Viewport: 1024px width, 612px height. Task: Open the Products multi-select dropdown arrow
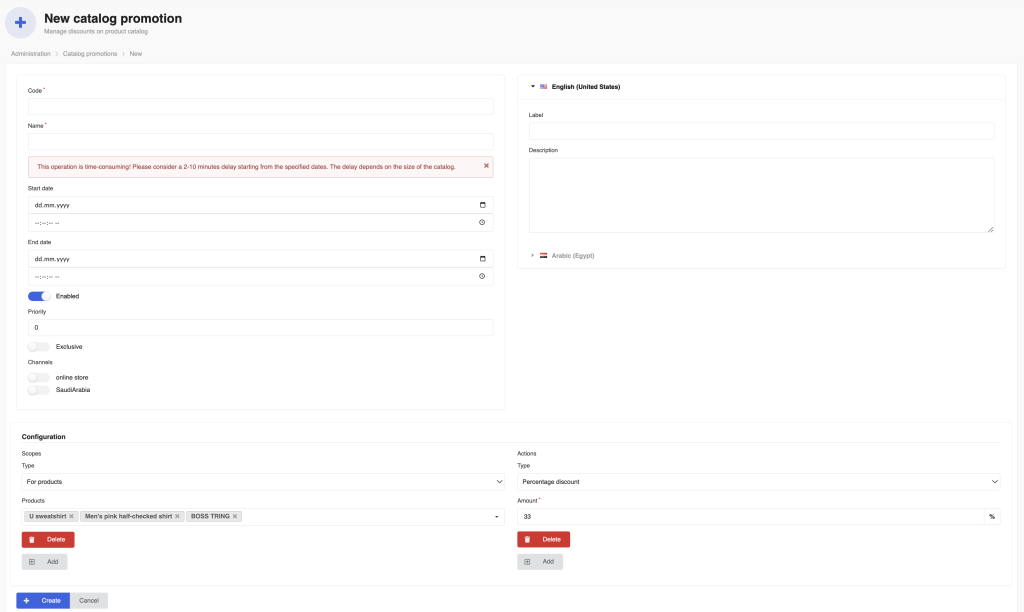click(496, 517)
